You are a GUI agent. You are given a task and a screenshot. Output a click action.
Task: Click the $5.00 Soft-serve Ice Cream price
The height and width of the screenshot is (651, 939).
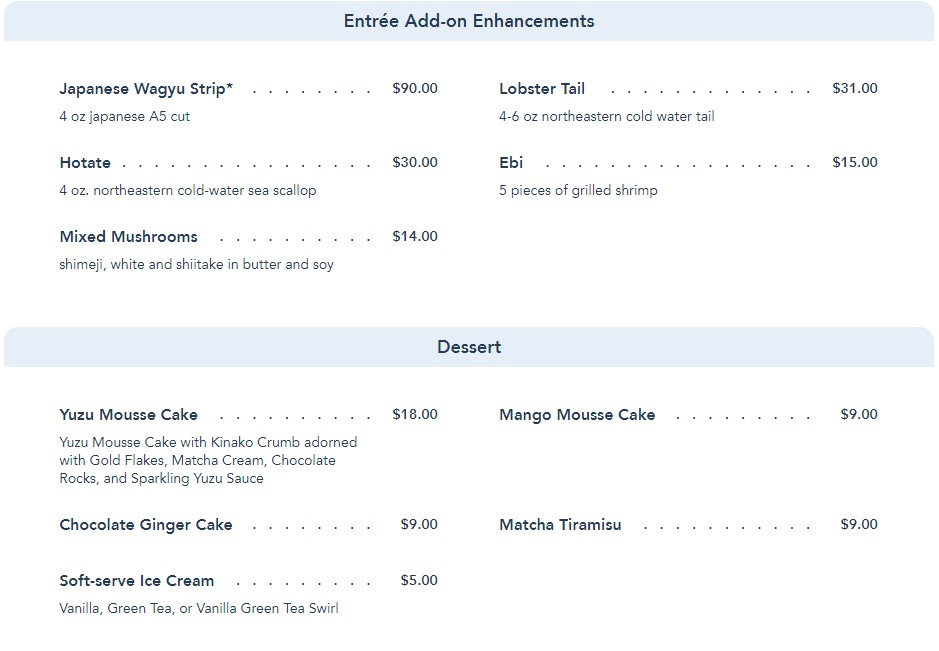tap(419, 580)
